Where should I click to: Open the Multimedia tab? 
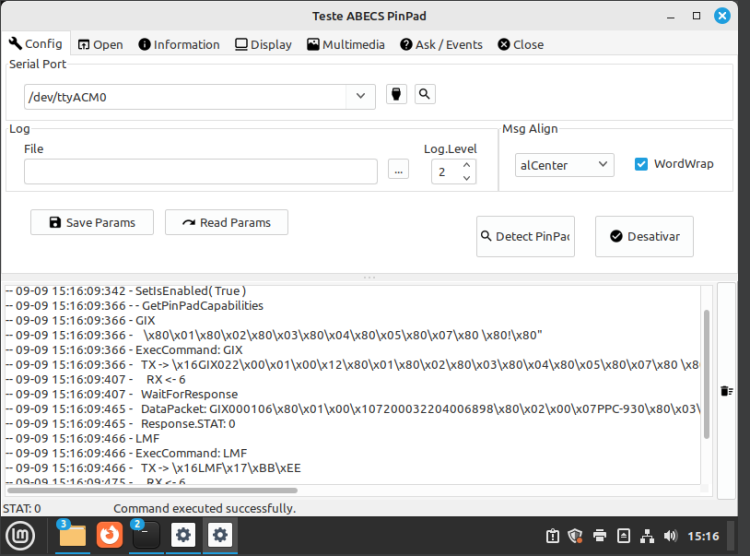(346, 44)
